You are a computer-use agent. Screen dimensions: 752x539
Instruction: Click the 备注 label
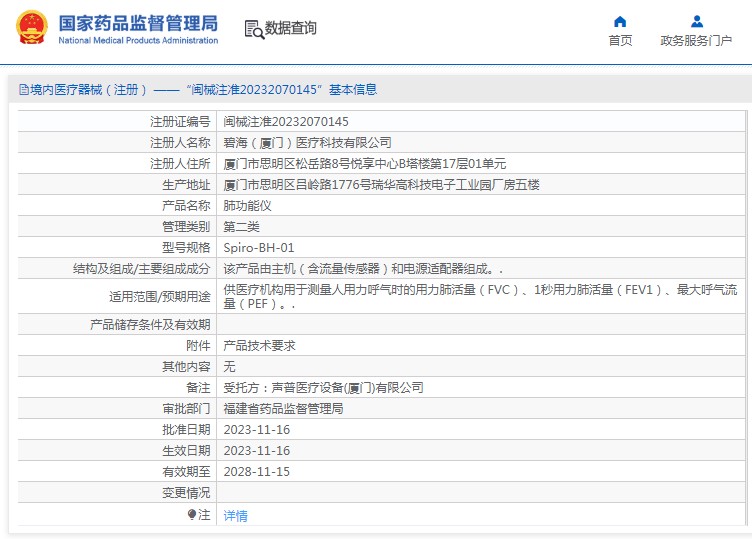click(198, 388)
